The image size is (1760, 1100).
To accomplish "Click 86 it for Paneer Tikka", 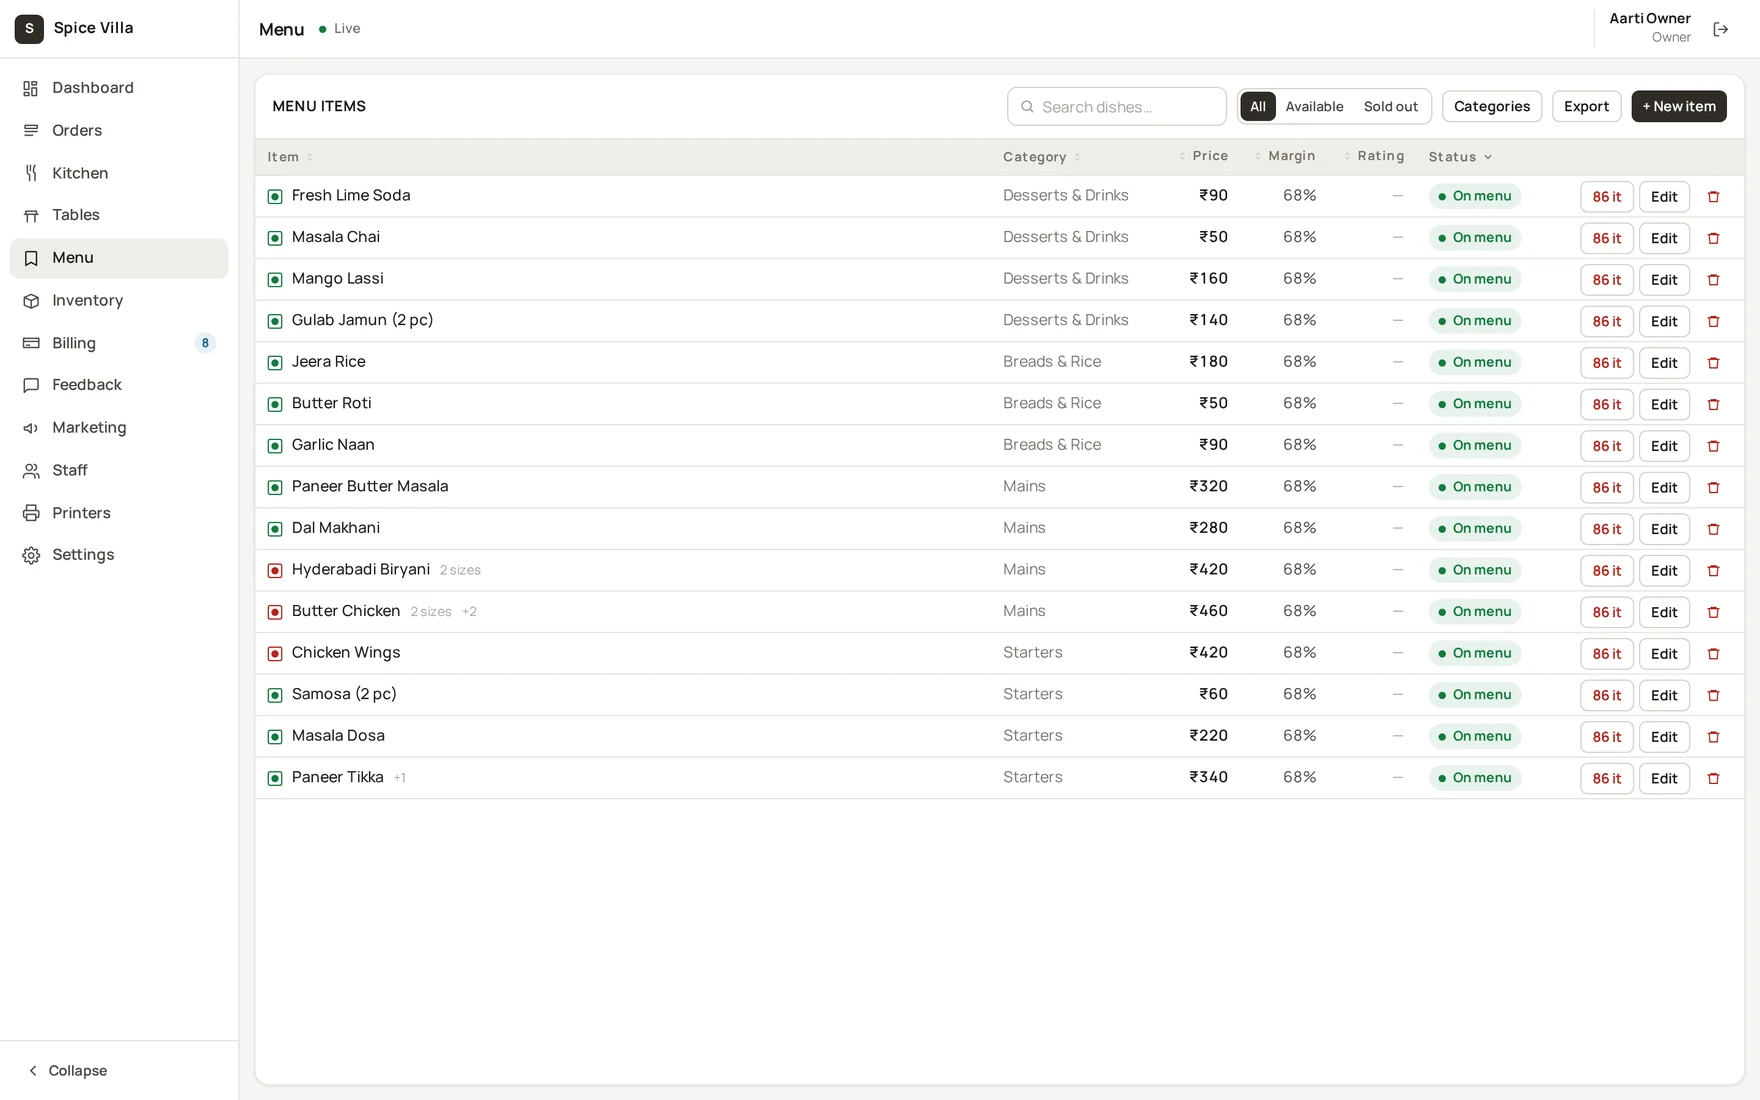I will point(1606,778).
